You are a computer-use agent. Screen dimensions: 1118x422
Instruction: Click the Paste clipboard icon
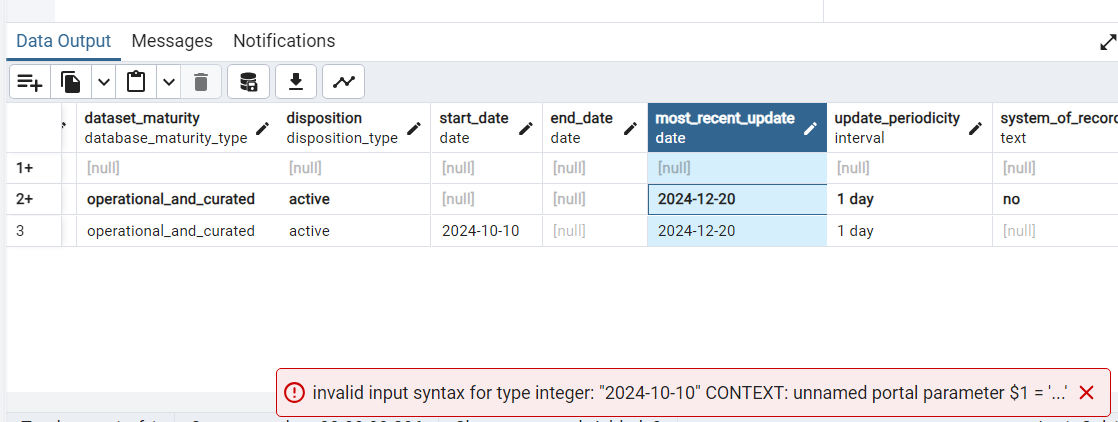click(136, 82)
